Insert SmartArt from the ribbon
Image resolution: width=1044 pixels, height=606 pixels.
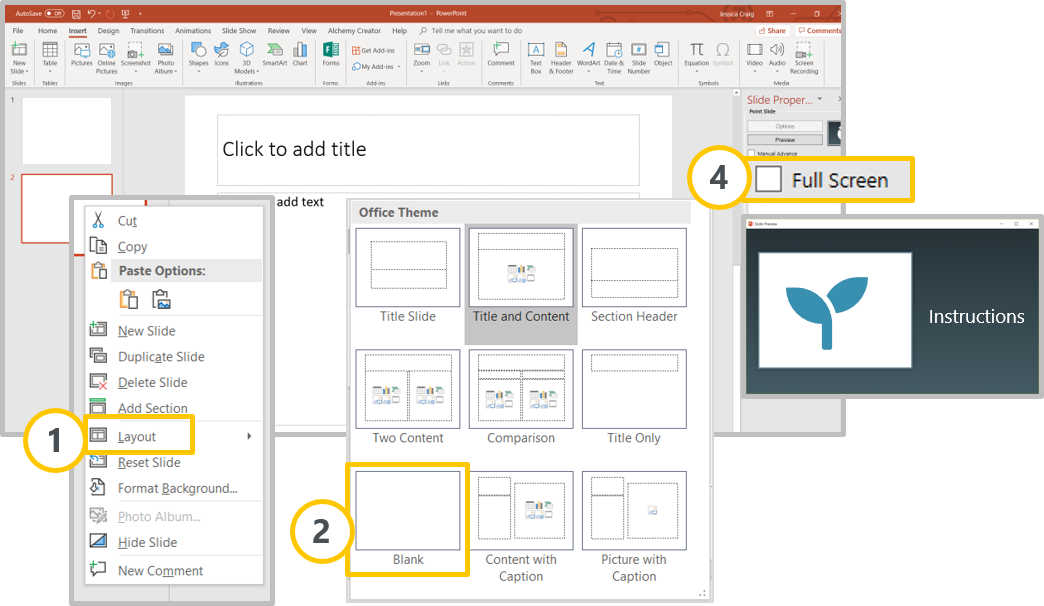point(274,54)
